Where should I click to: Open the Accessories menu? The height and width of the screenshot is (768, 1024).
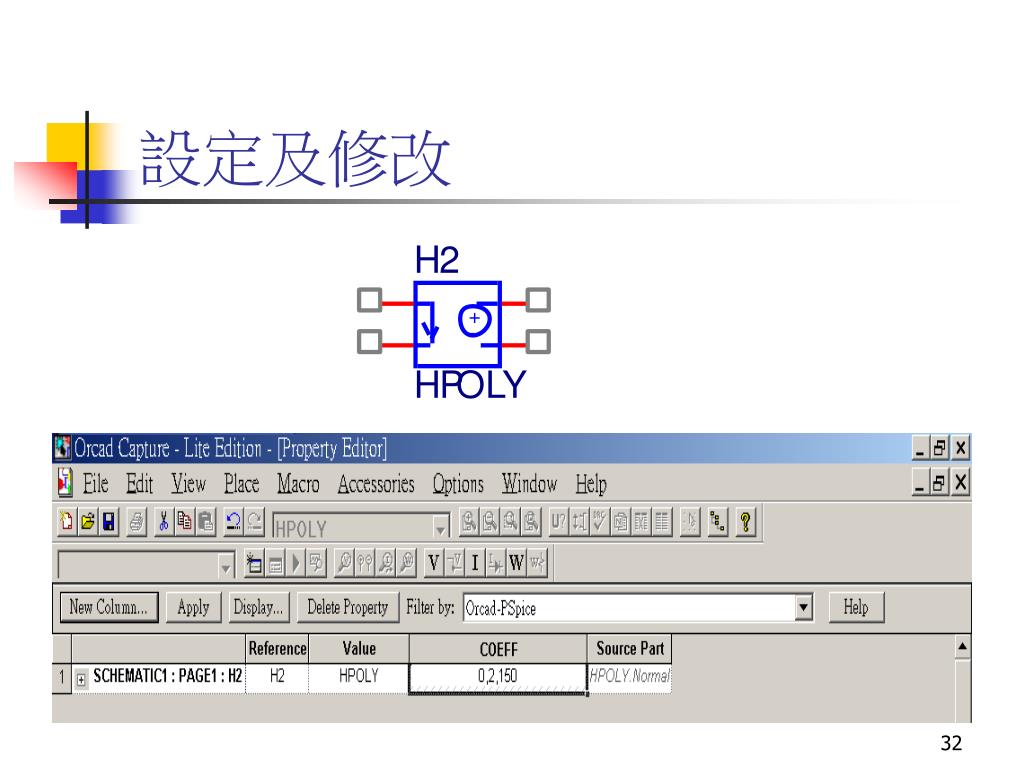pos(376,484)
